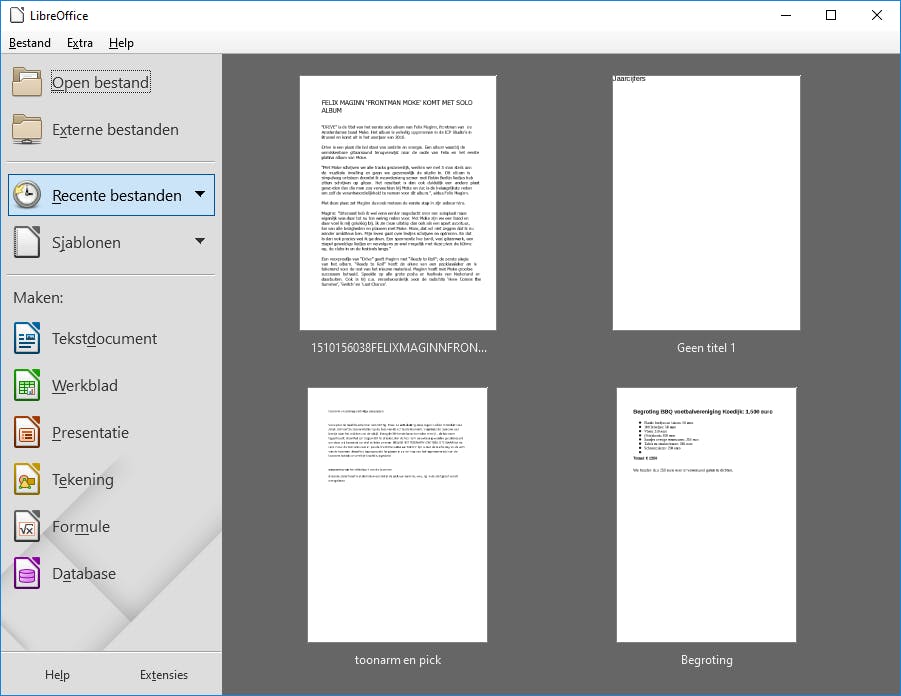Expand the Sjablonen dropdown arrow

tap(200, 241)
